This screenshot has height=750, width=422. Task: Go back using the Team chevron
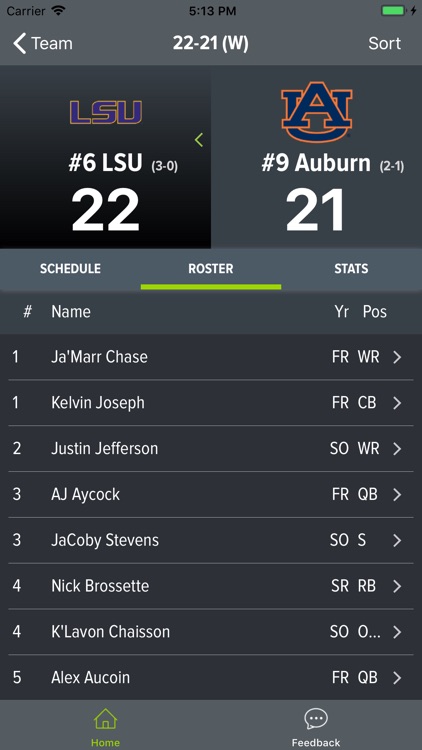(20, 44)
